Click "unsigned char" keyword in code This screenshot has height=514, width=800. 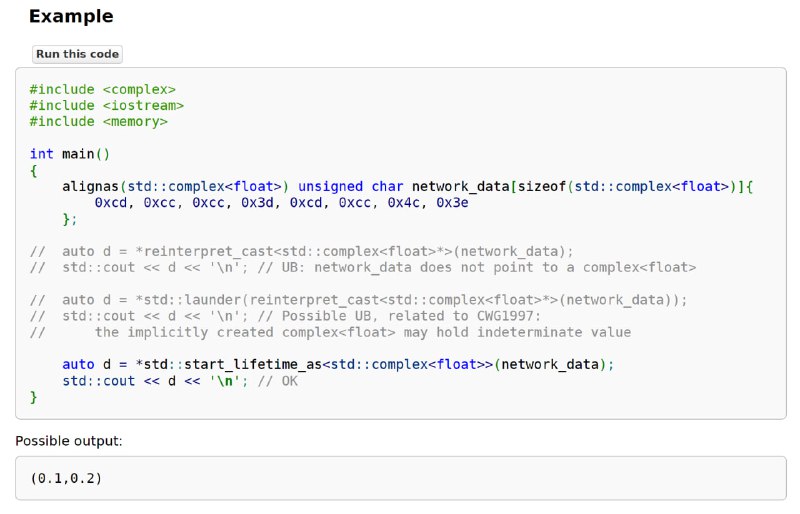click(x=351, y=187)
